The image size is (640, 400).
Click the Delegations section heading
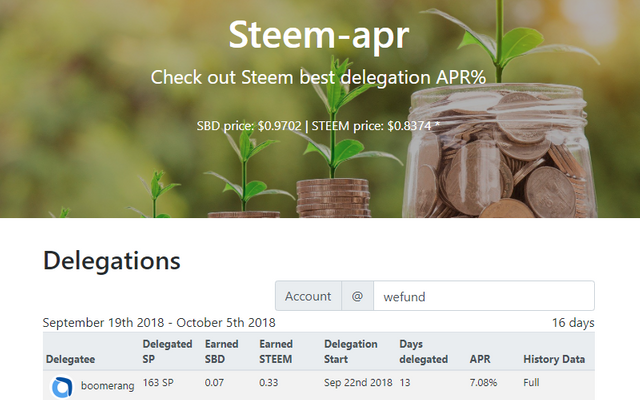pos(112,261)
